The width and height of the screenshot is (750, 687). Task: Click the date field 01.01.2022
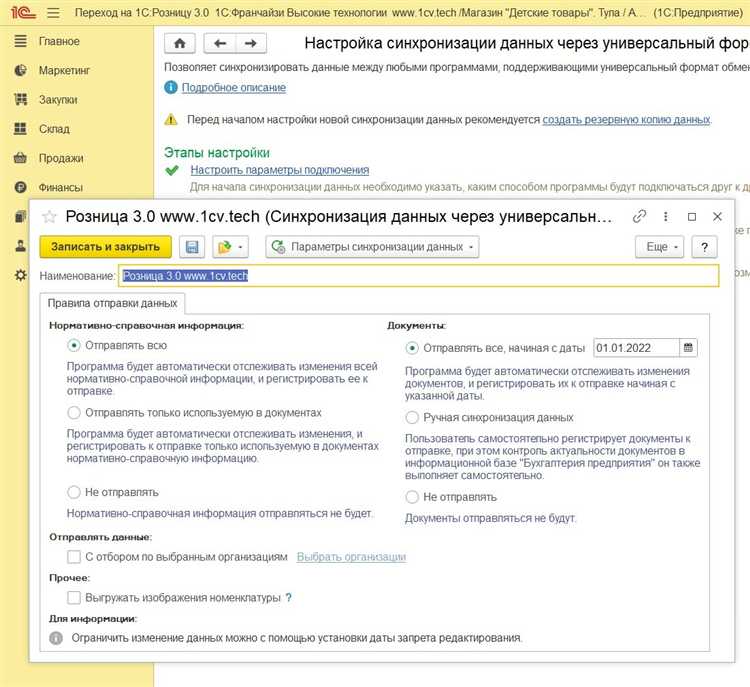636,348
